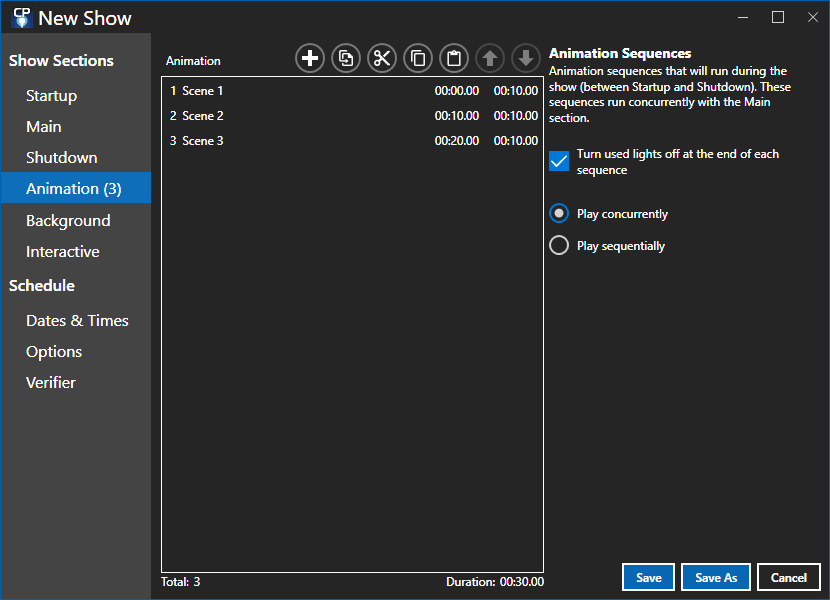
Task: Show the Interactive section
Action: point(76,252)
